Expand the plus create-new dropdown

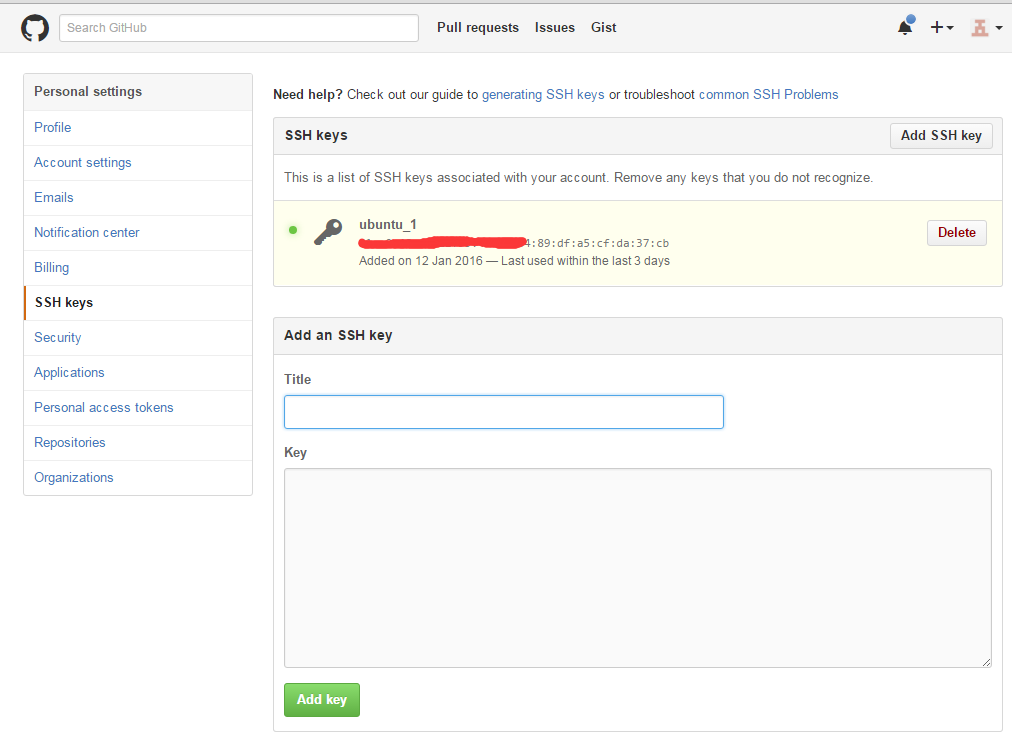[x=942, y=28]
